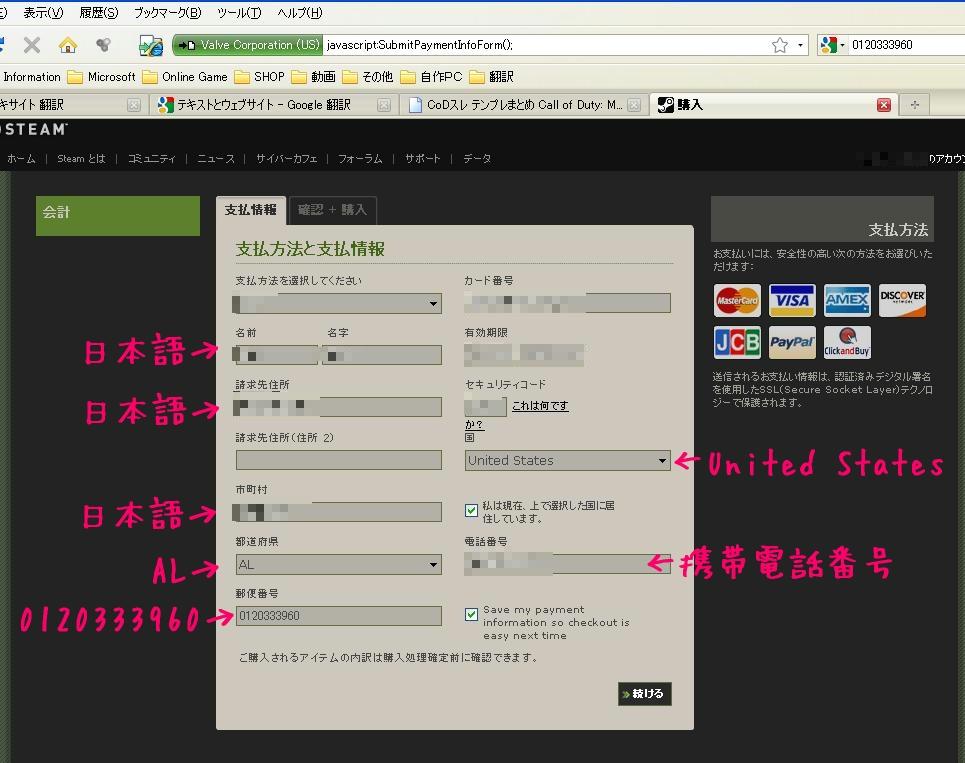Select the AMEX payment logo
The height and width of the screenshot is (763, 965).
(847, 300)
